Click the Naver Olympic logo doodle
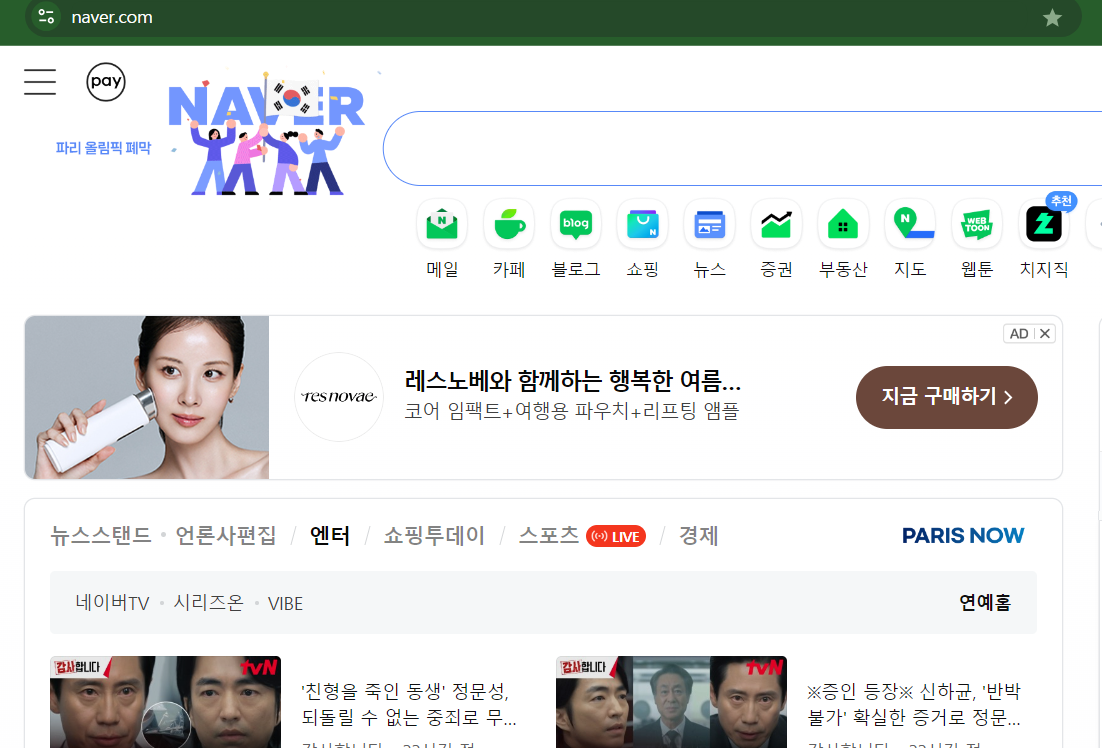The image size is (1102, 748). (x=267, y=134)
